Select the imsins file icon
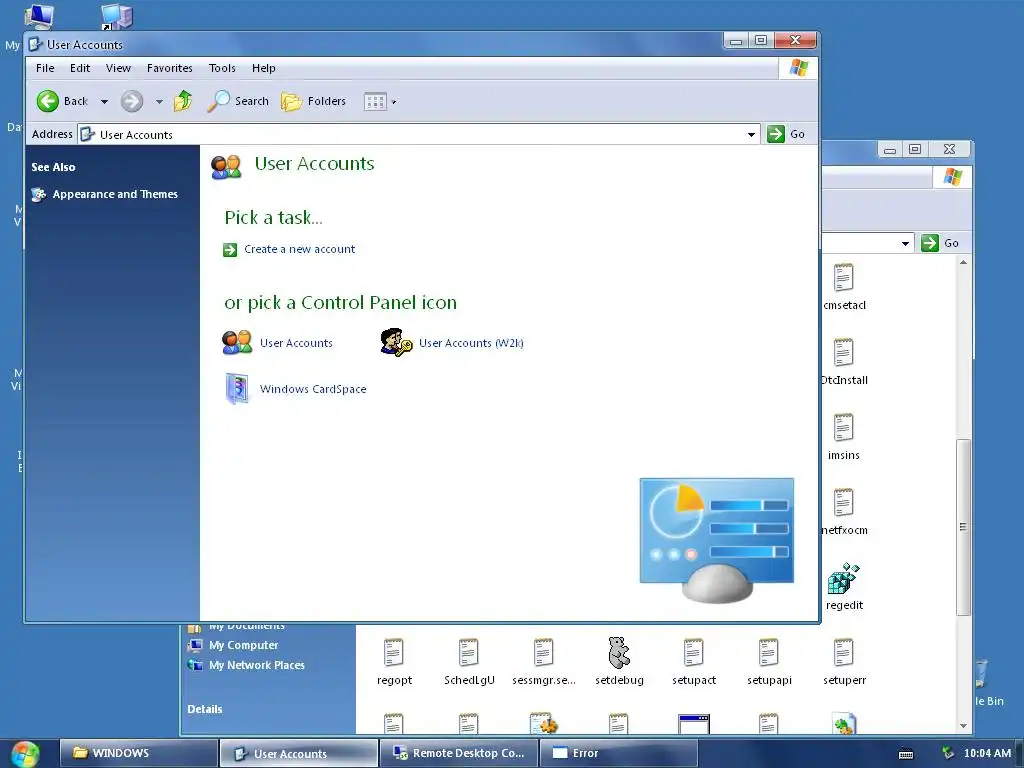The height and width of the screenshot is (768, 1024). (x=843, y=428)
